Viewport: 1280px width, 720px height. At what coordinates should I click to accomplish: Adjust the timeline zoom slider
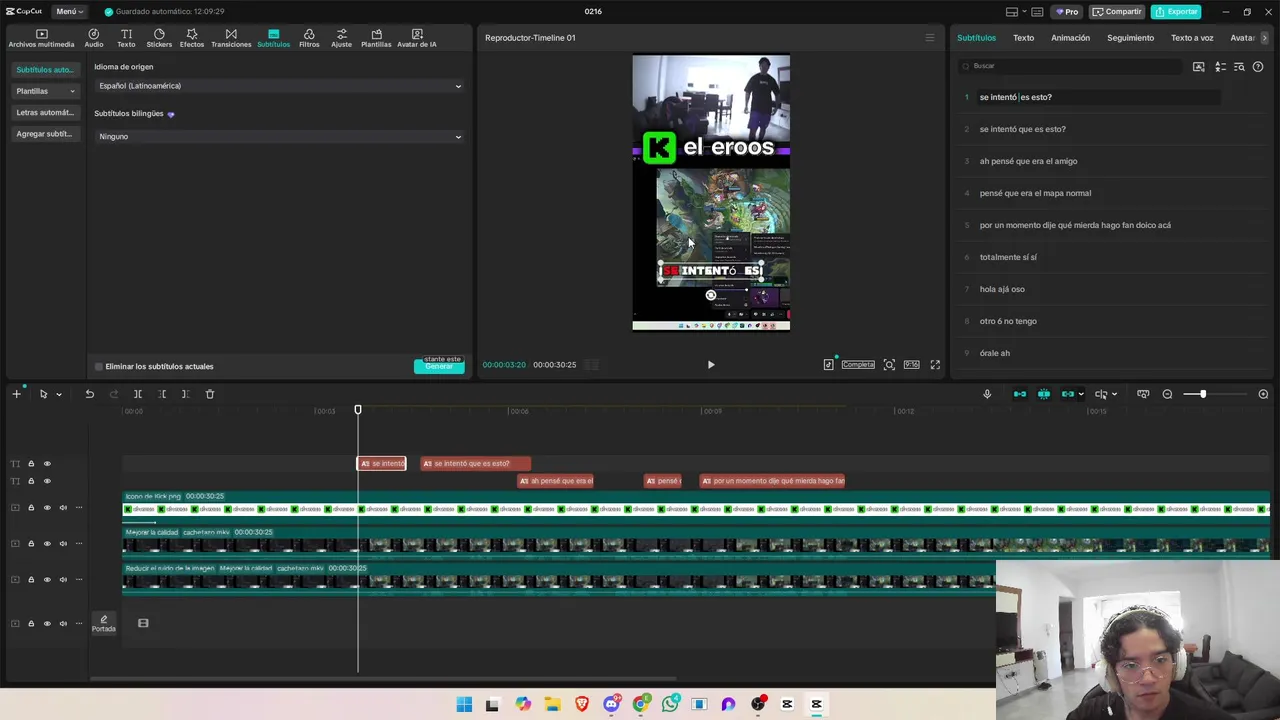pyautogui.click(x=1203, y=394)
